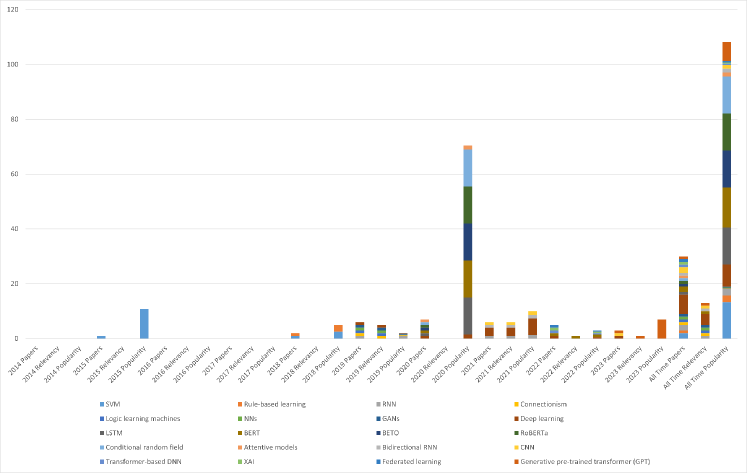Click the 'All Time Relevancy' axis label

tap(685, 368)
